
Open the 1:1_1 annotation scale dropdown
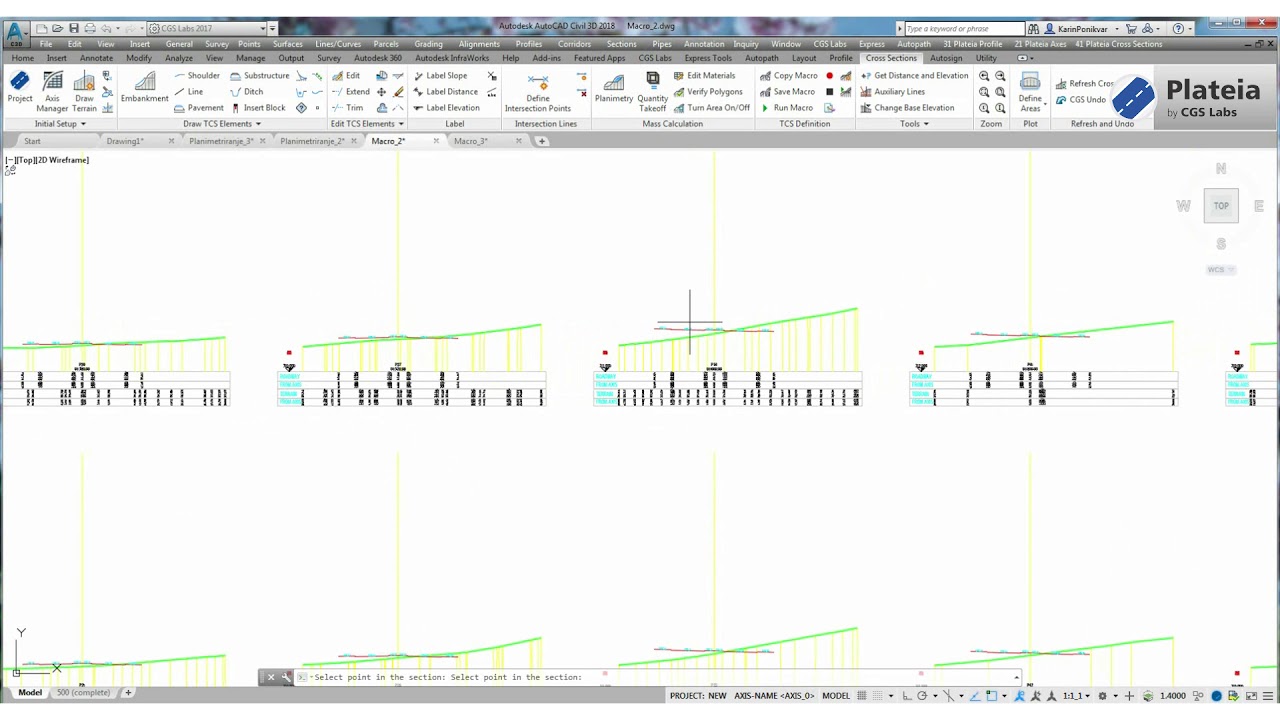1076,696
